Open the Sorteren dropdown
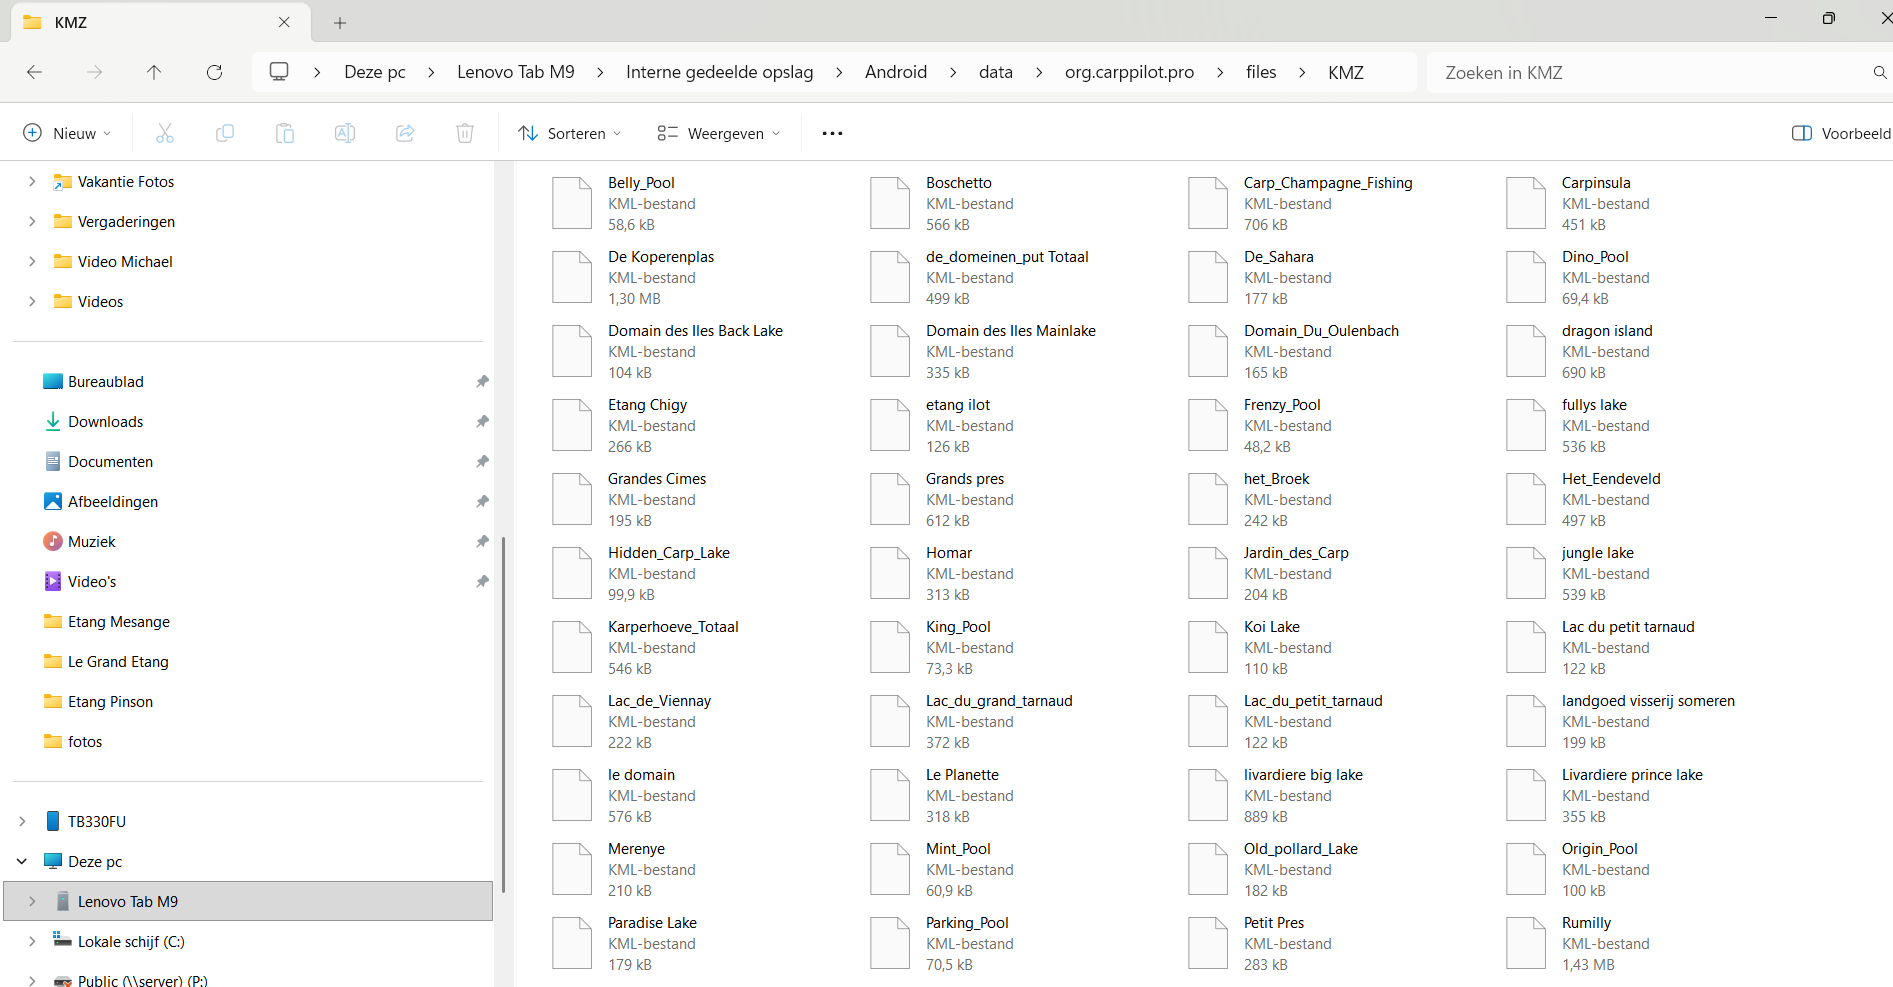The height and width of the screenshot is (987, 1893). coord(570,133)
